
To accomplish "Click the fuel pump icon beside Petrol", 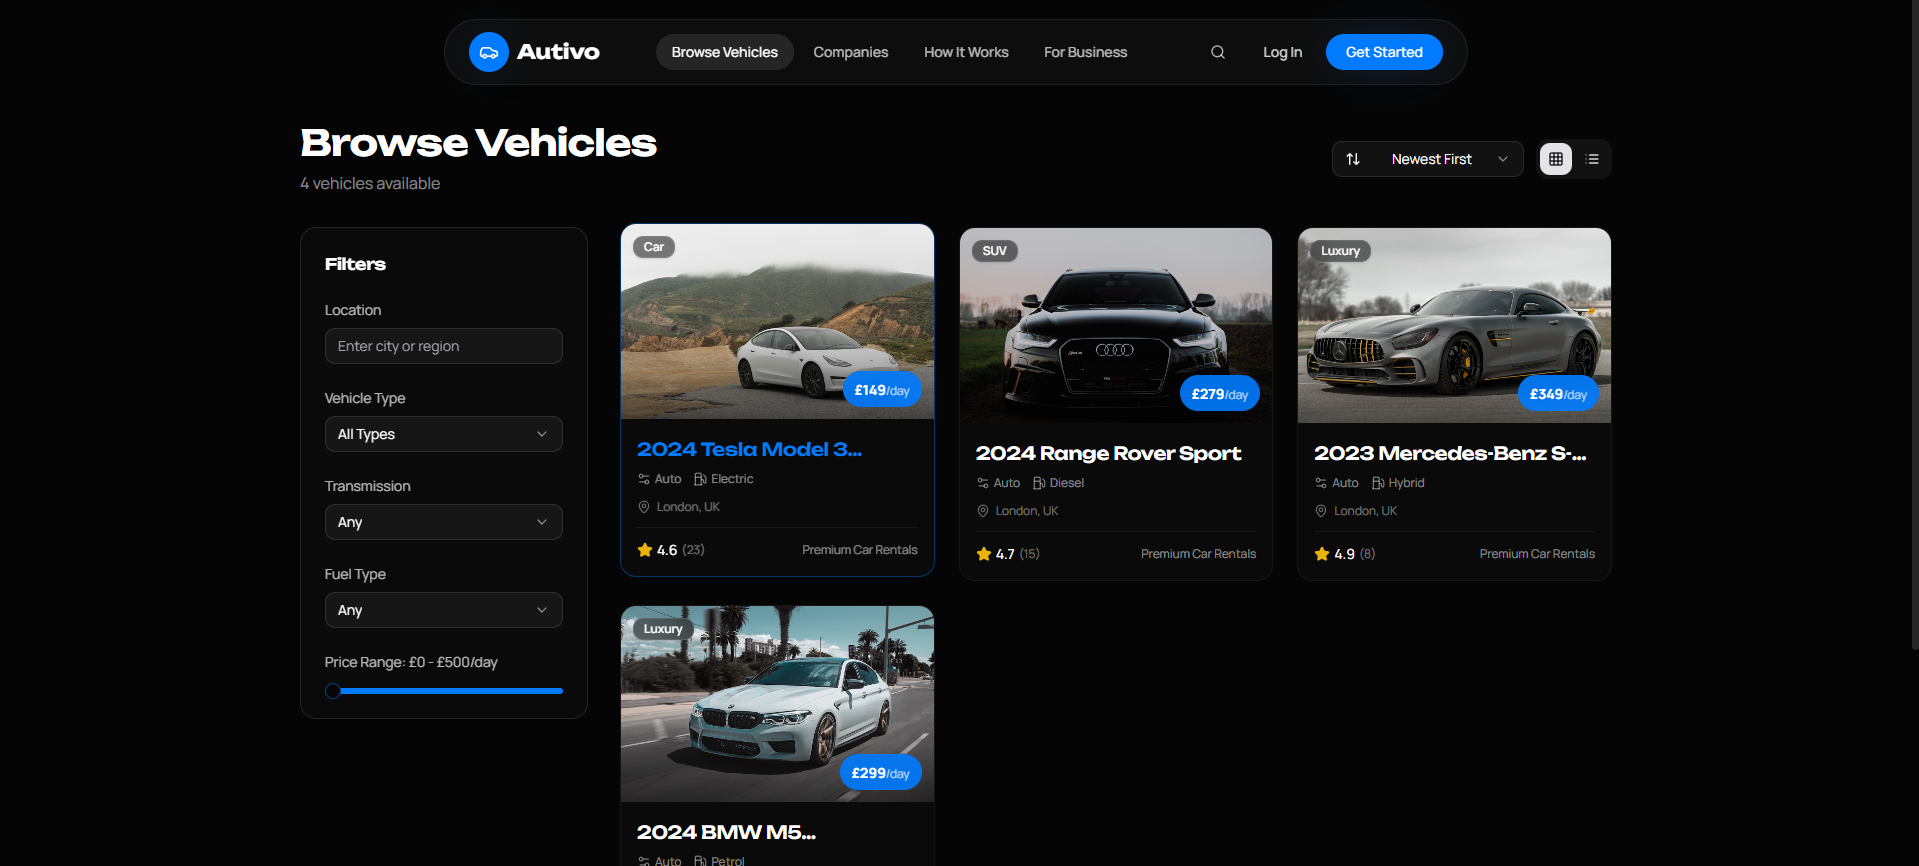I will click(700, 861).
